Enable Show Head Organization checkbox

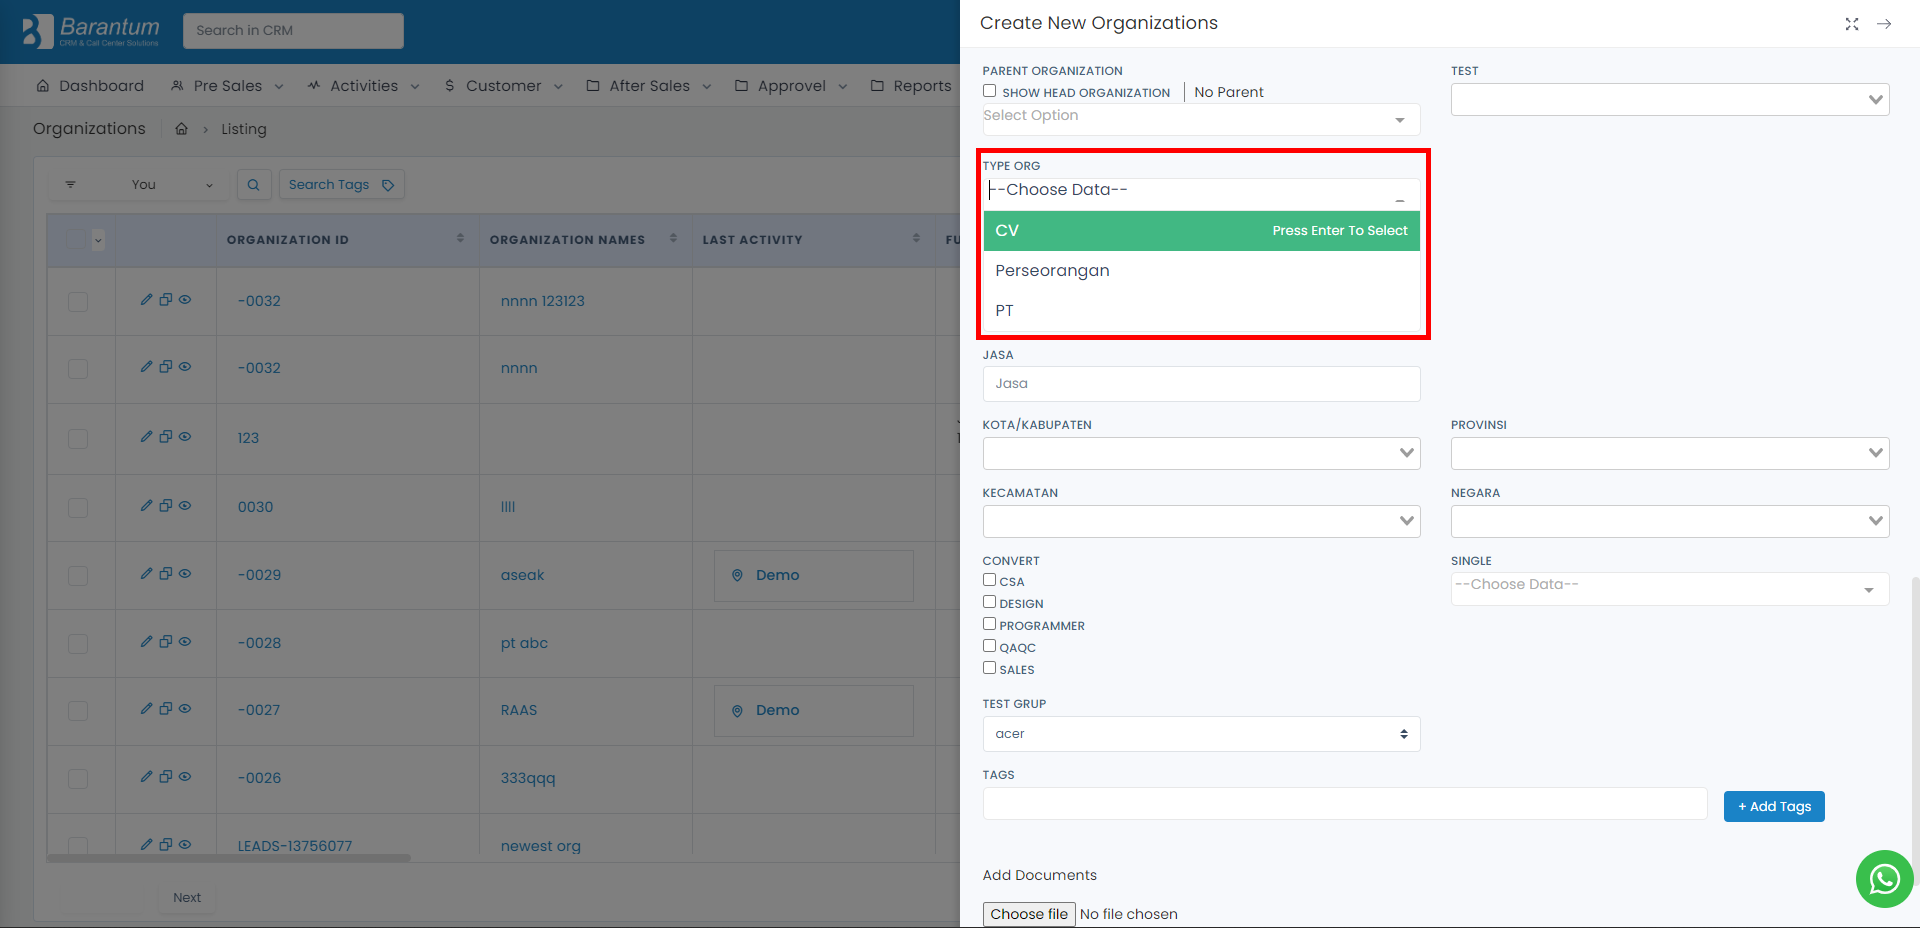click(989, 91)
